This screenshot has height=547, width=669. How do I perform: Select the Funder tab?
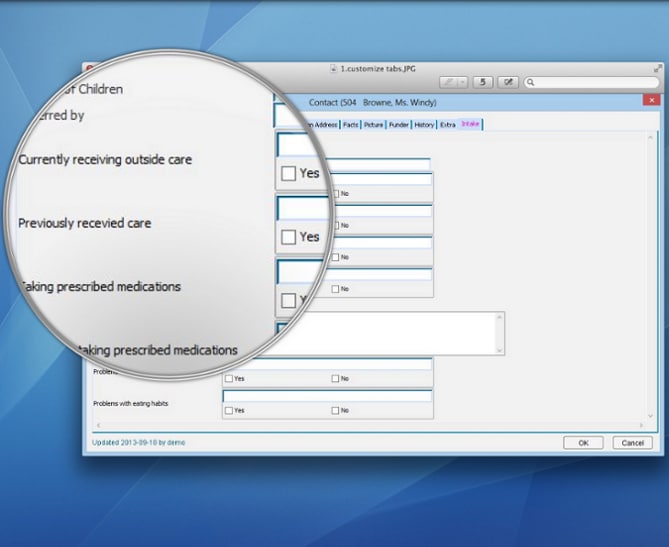(399, 125)
